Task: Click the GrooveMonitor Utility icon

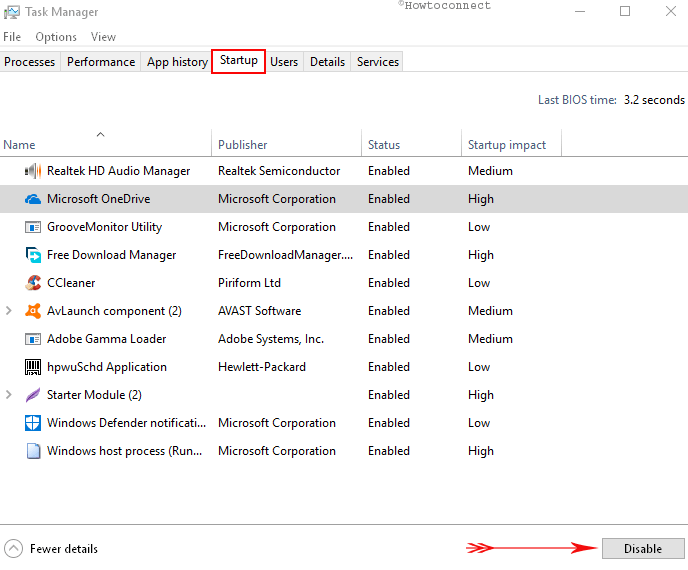Action: [33, 227]
